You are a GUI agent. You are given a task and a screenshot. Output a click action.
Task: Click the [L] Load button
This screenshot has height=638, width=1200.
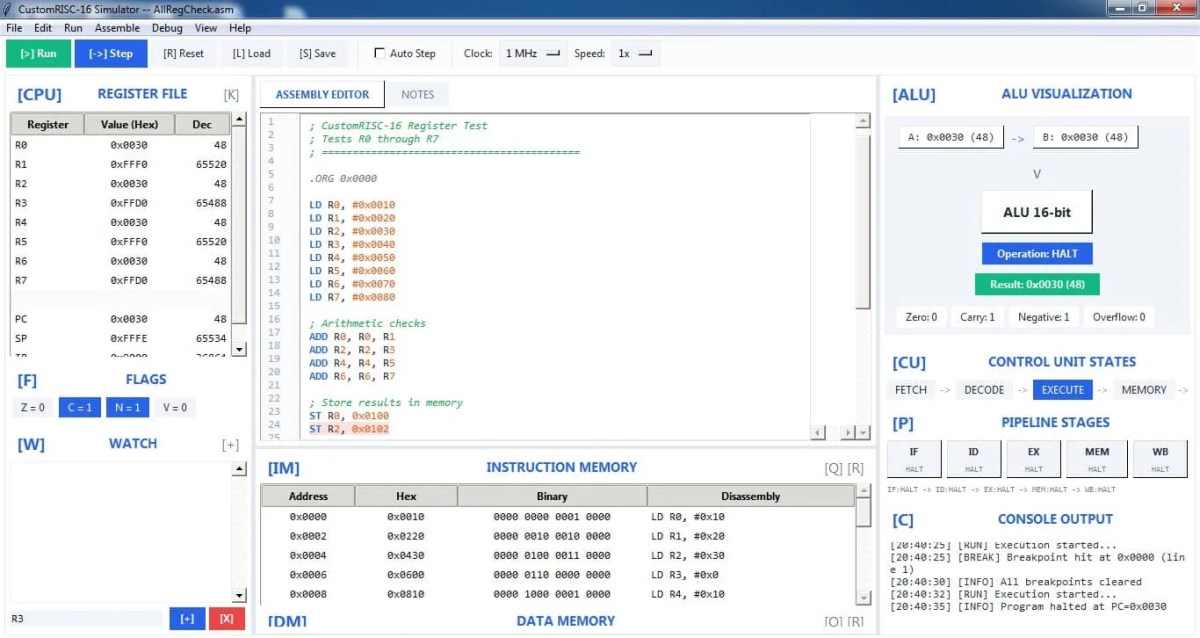[251, 53]
